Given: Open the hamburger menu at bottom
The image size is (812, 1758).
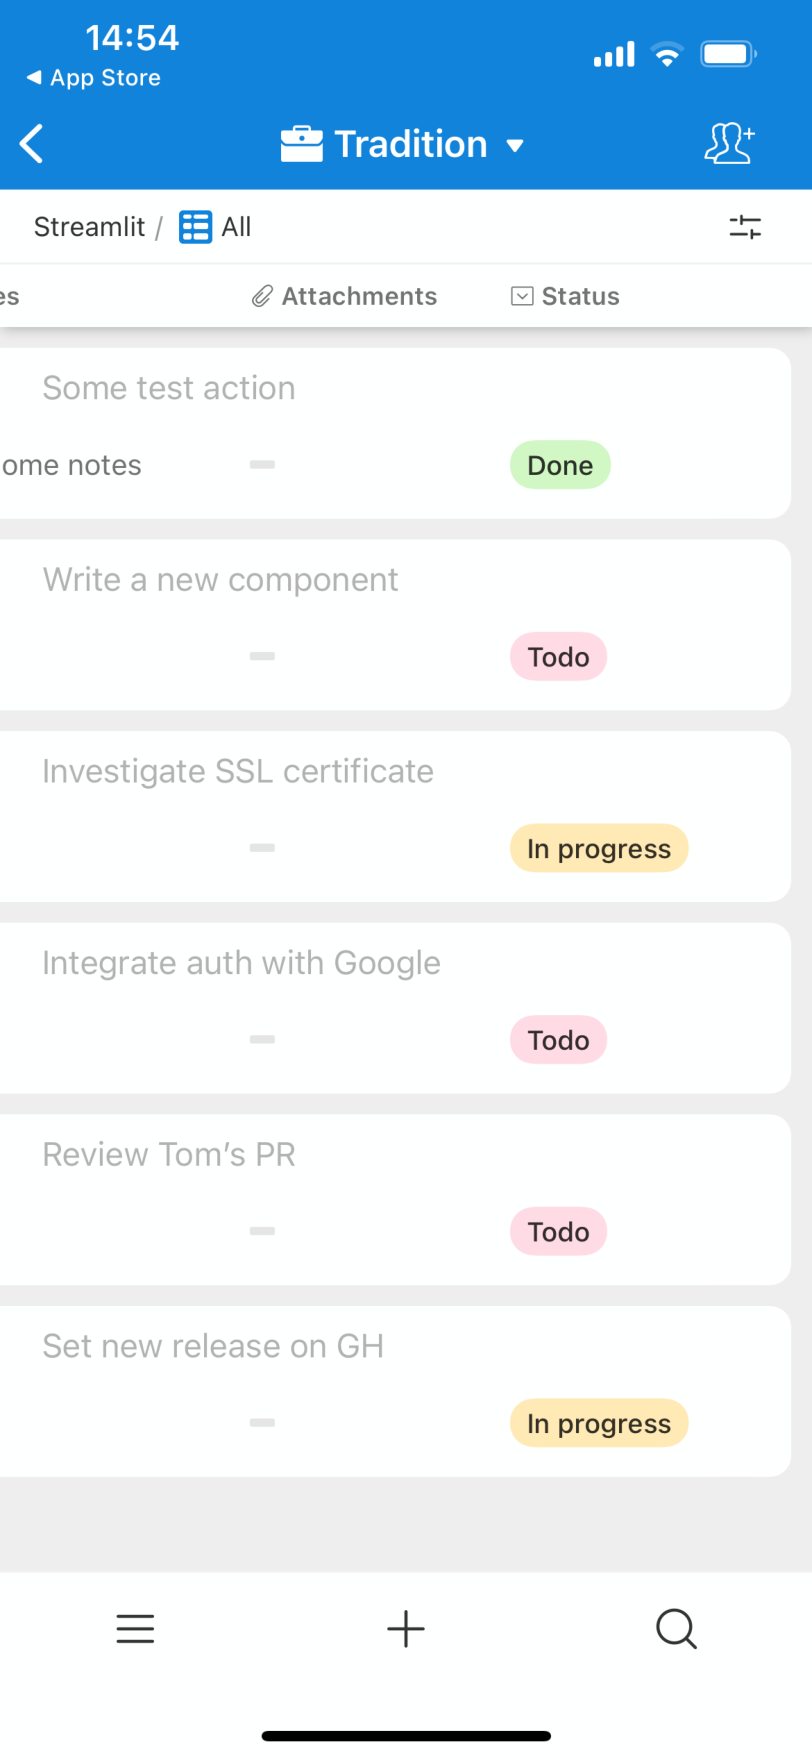Looking at the screenshot, I should coord(135,1629).
